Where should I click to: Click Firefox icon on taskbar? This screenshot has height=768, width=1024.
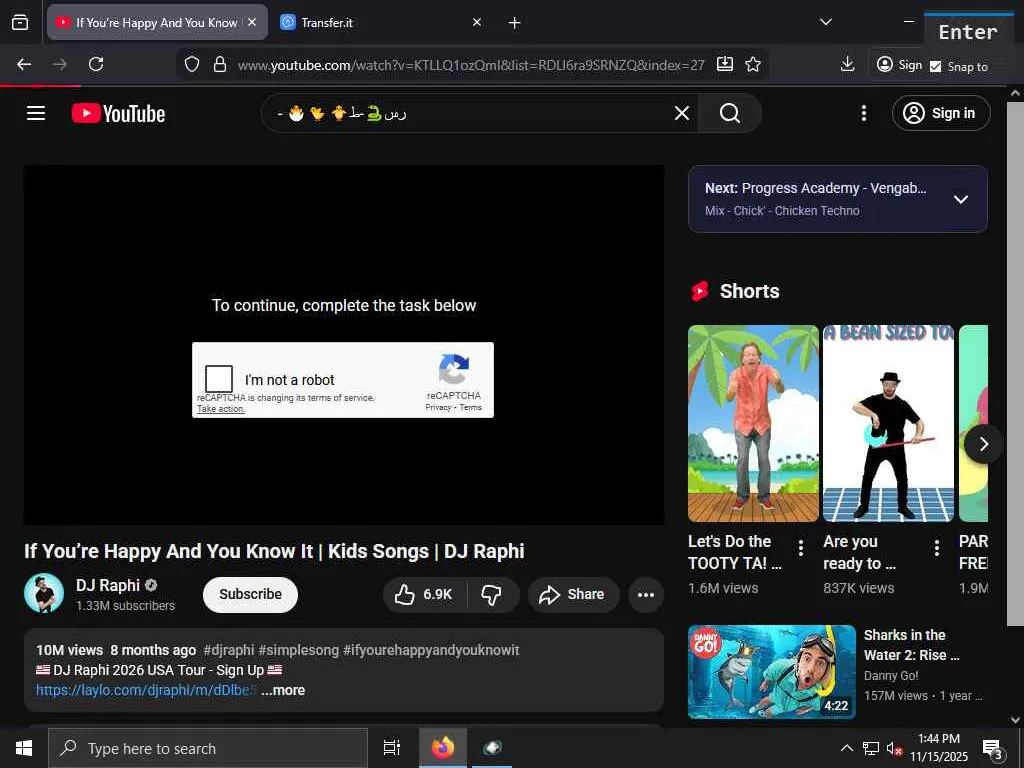click(442, 748)
